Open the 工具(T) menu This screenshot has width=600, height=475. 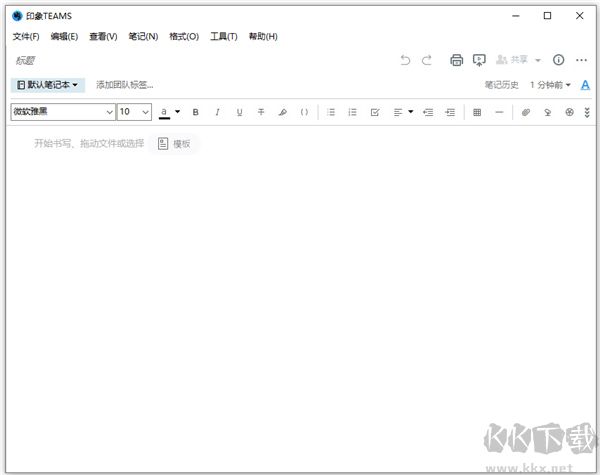[x=224, y=36]
